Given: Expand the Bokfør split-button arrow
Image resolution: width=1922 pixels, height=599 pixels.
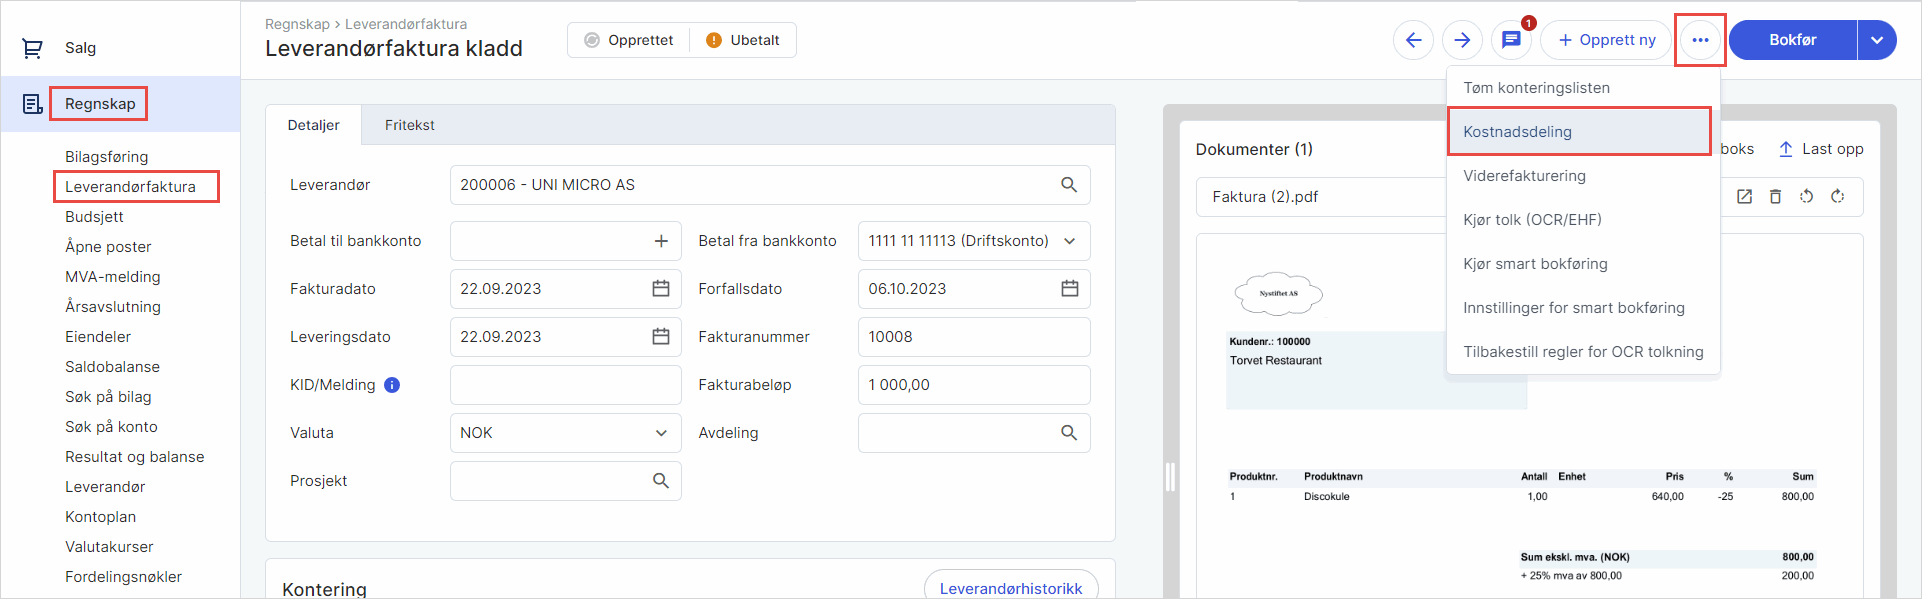Looking at the screenshot, I should [1877, 40].
